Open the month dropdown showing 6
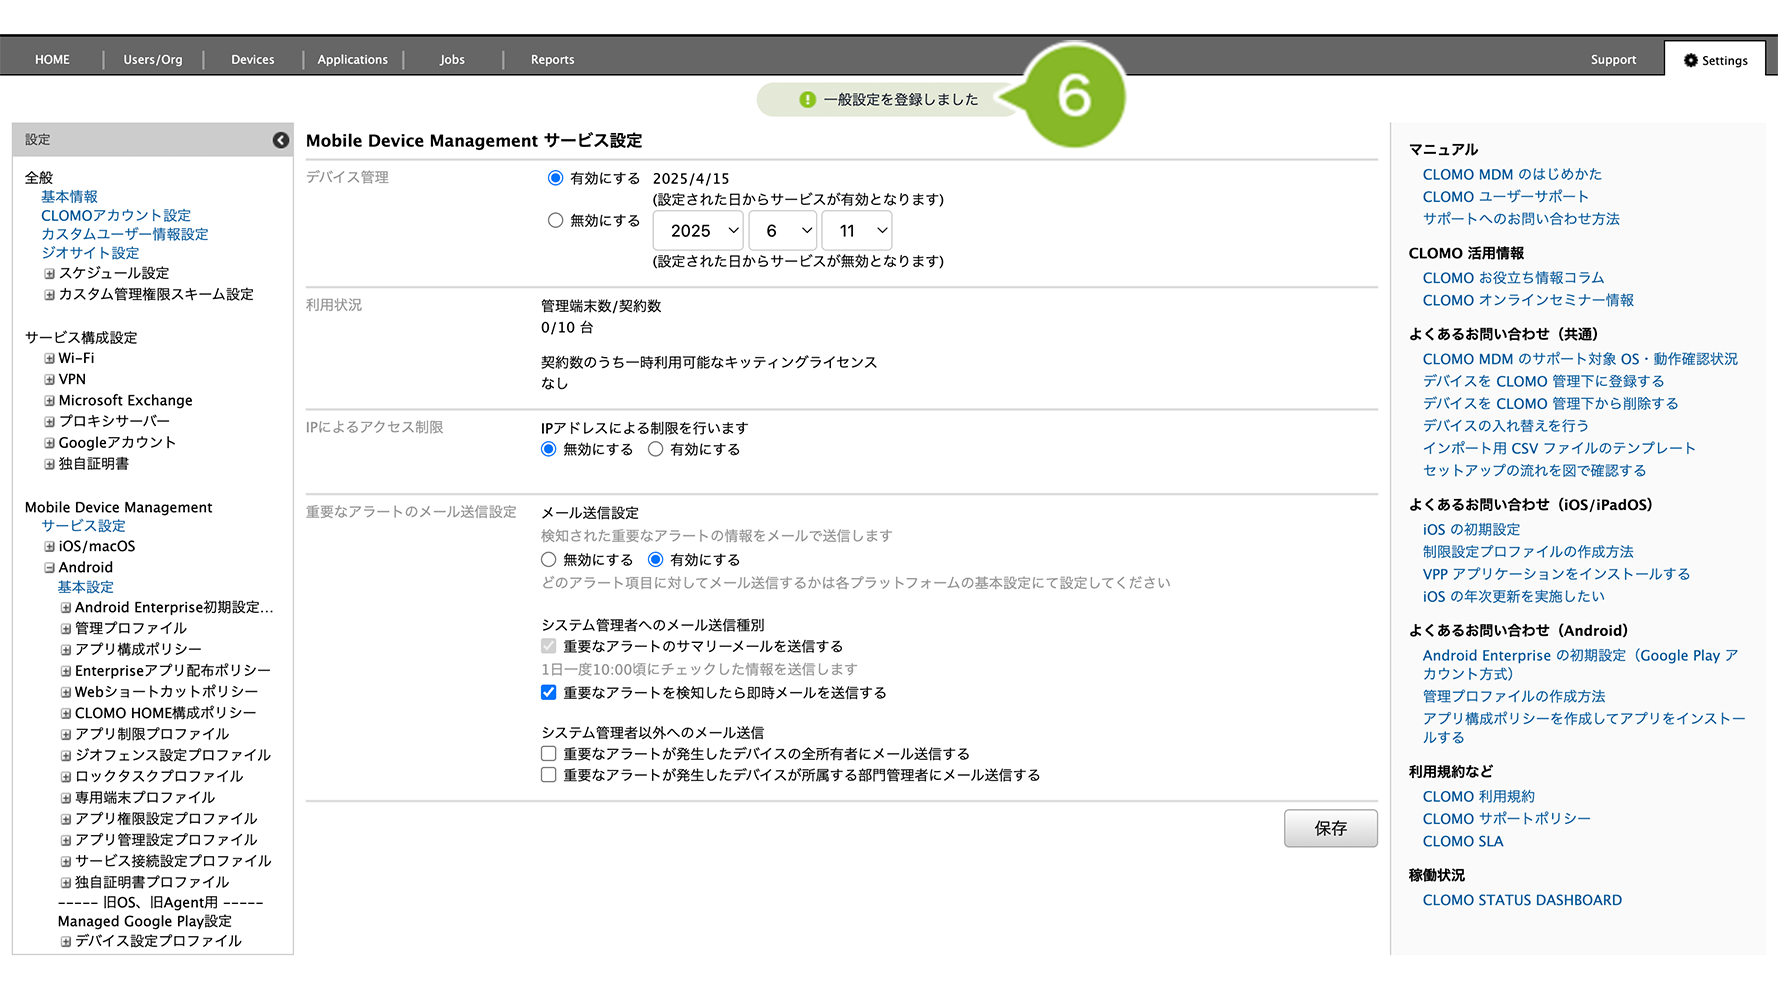The width and height of the screenshot is (1778, 1000). 783,231
